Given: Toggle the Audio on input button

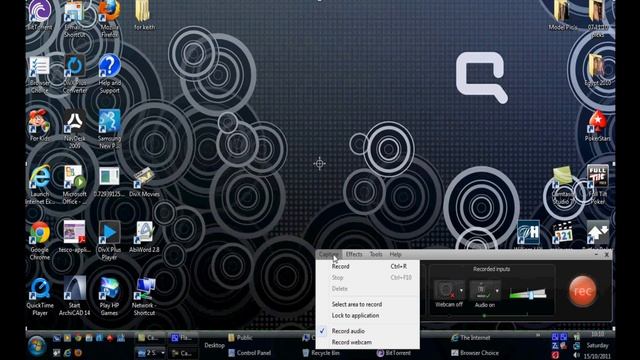Looking at the screenshot, I should pyautogui.click(x=482, y=290).
